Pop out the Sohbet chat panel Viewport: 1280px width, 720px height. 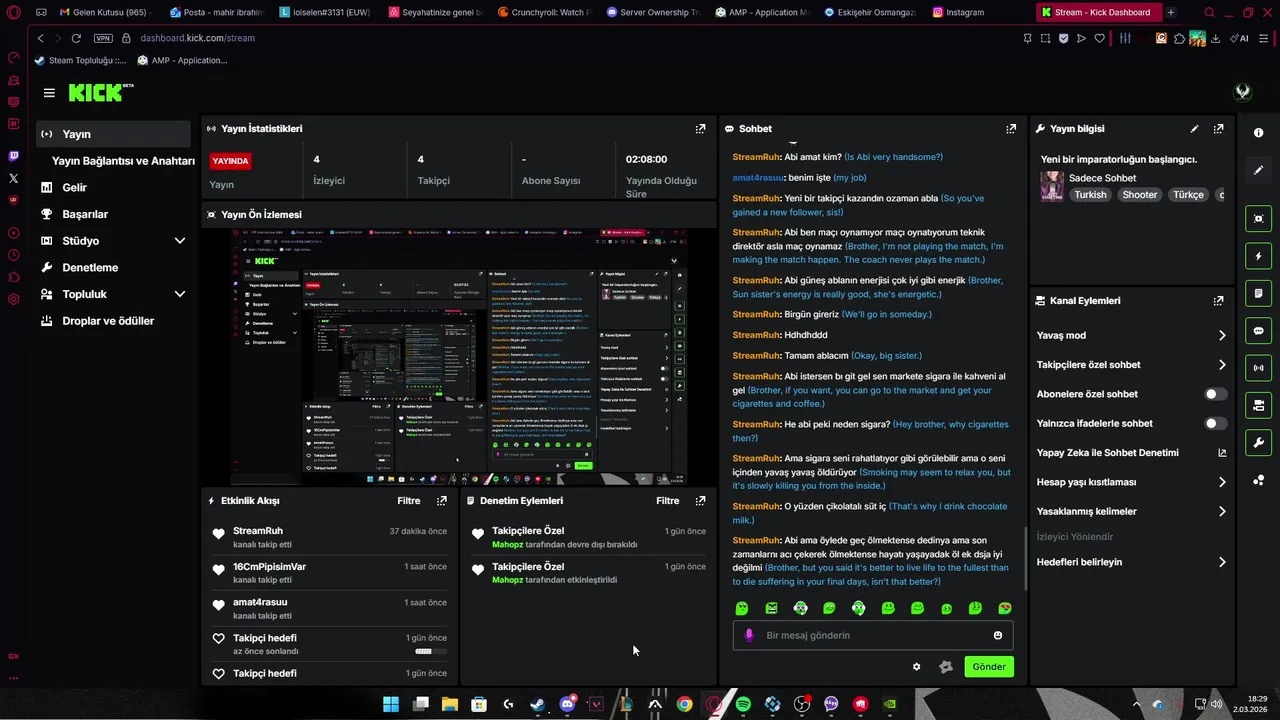[1011, 129]
